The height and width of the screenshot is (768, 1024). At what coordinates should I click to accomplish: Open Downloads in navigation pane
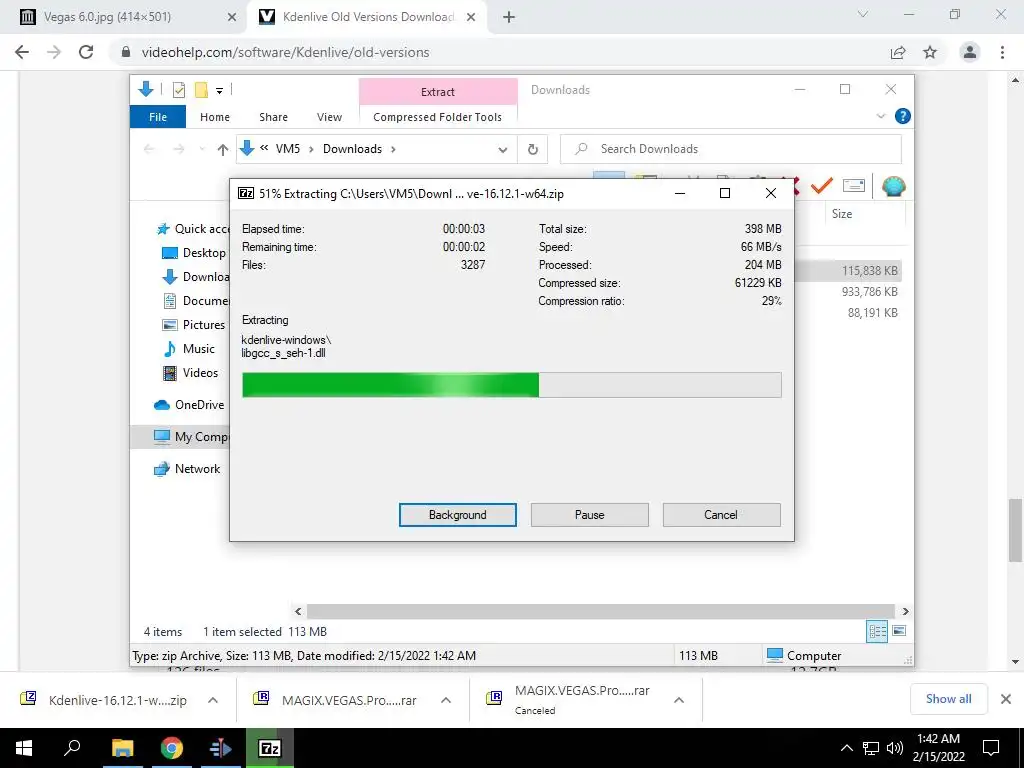(x=195, y=277)
